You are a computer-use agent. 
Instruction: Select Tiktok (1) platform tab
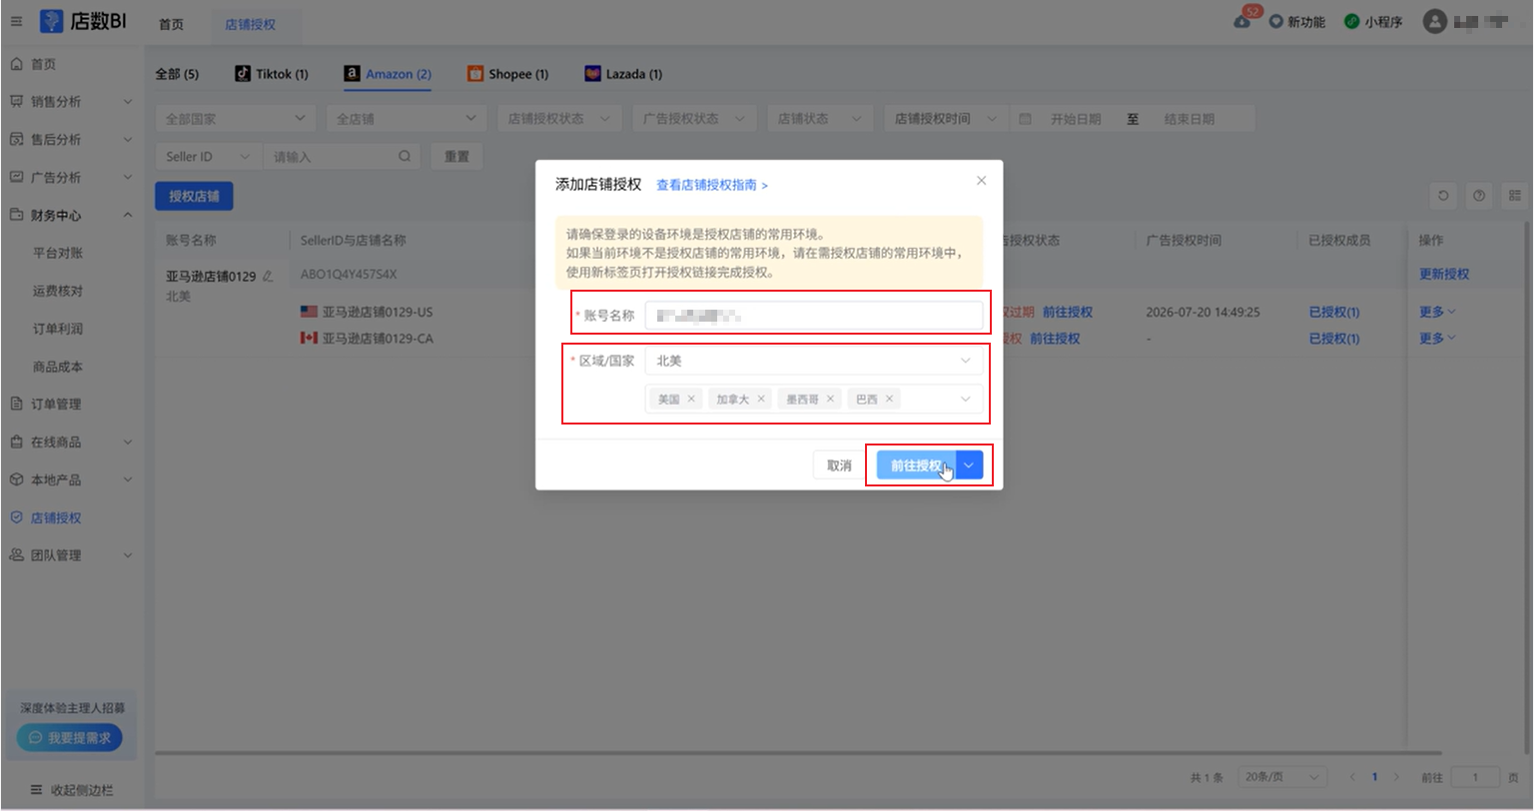pos(271,74)
